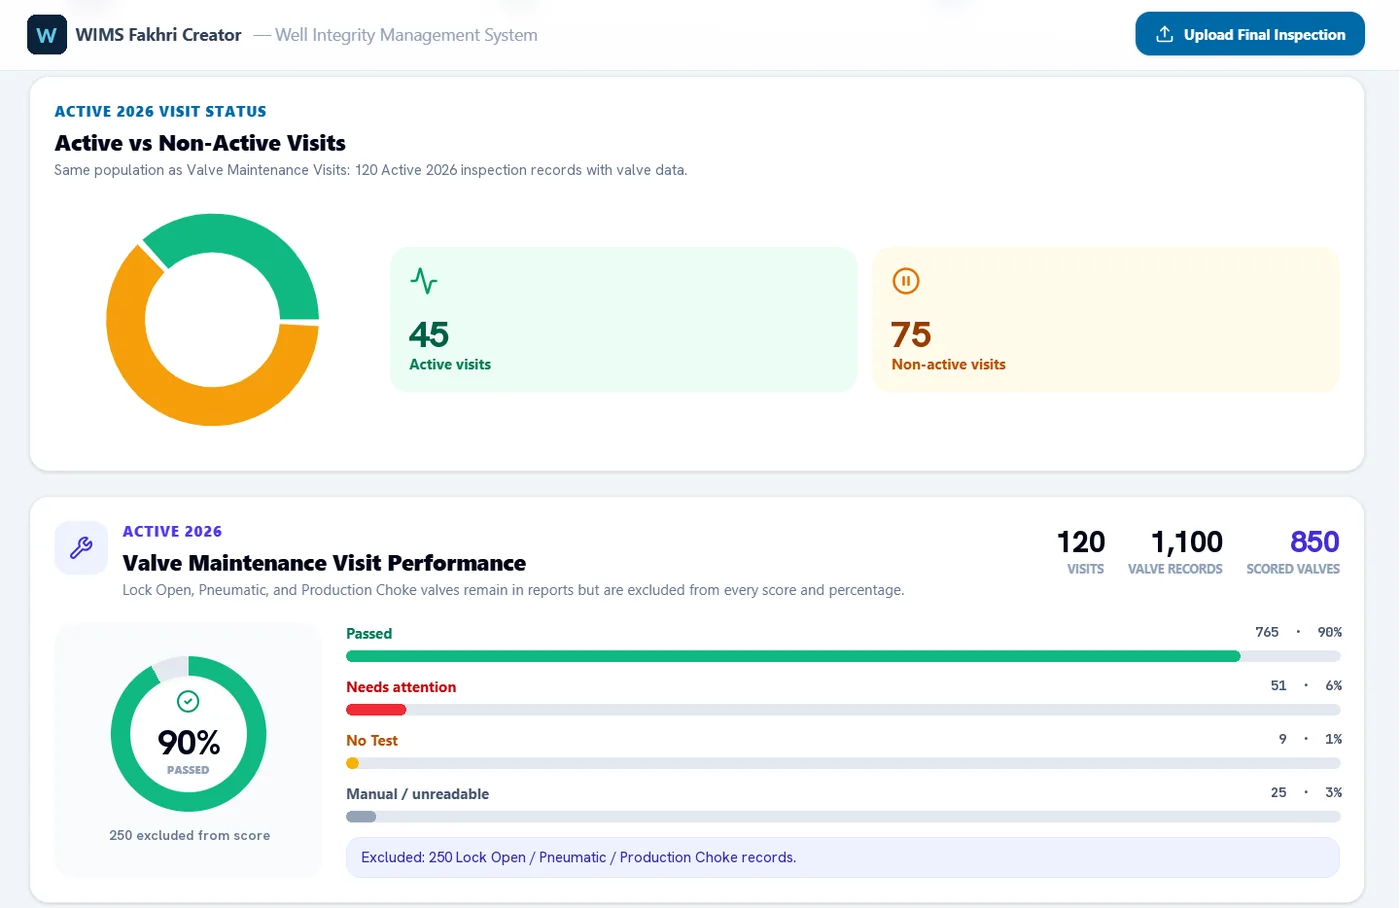The width and height of the screenshot is (1400, 908).
Task: Click the 'WIMS Fakhri Creator' title text
Action: pyautogui.click(x=158, y=35)
